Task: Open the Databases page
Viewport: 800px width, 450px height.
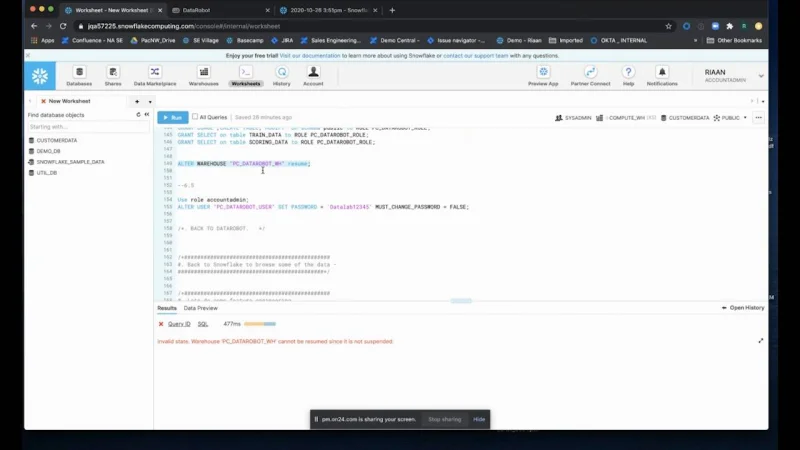Action: pos(79,76)
